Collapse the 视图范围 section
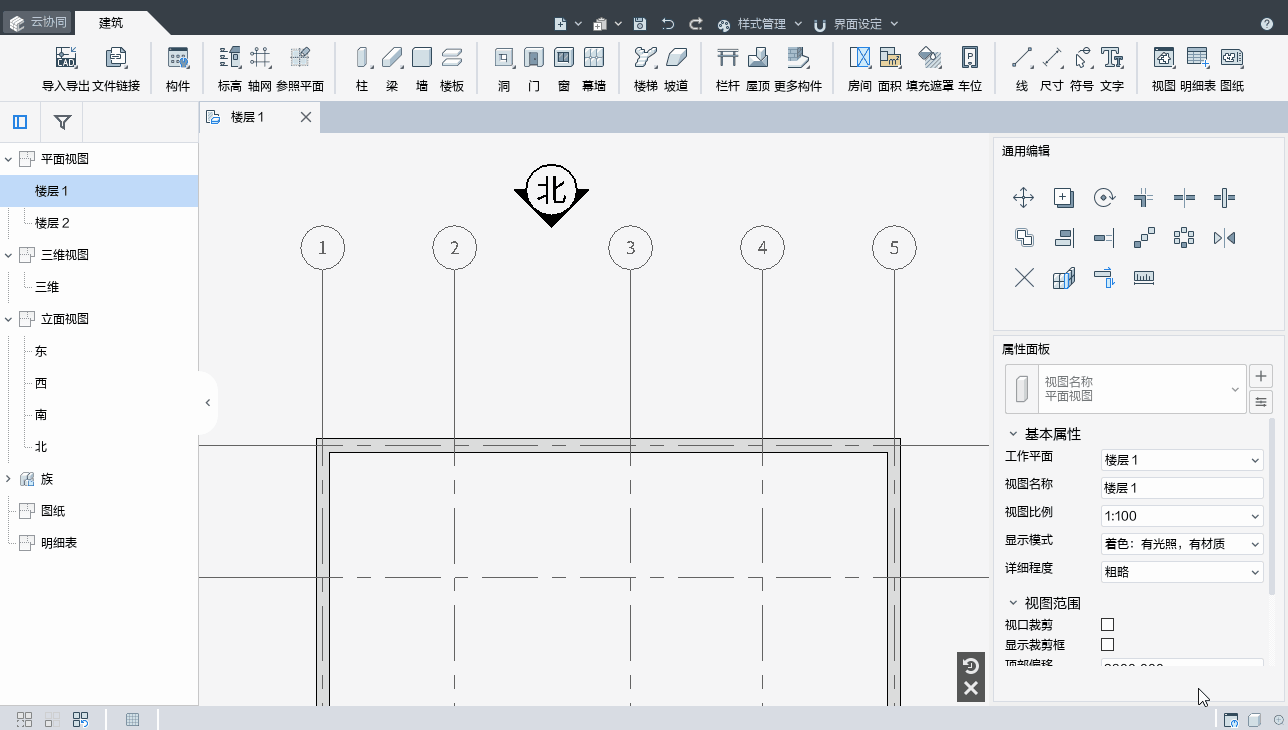Viewport: 1288px width, 730px height. click(1013, 603)
